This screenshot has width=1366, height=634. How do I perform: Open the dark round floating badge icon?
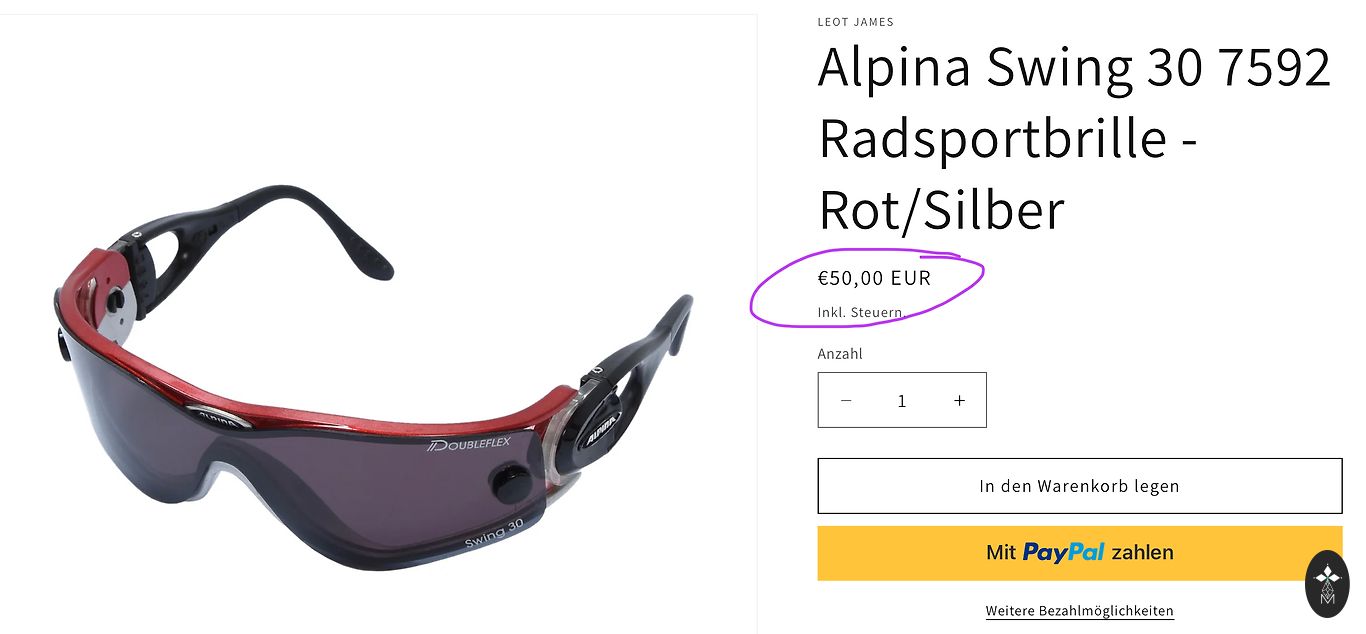click(x=1328, y=583)
